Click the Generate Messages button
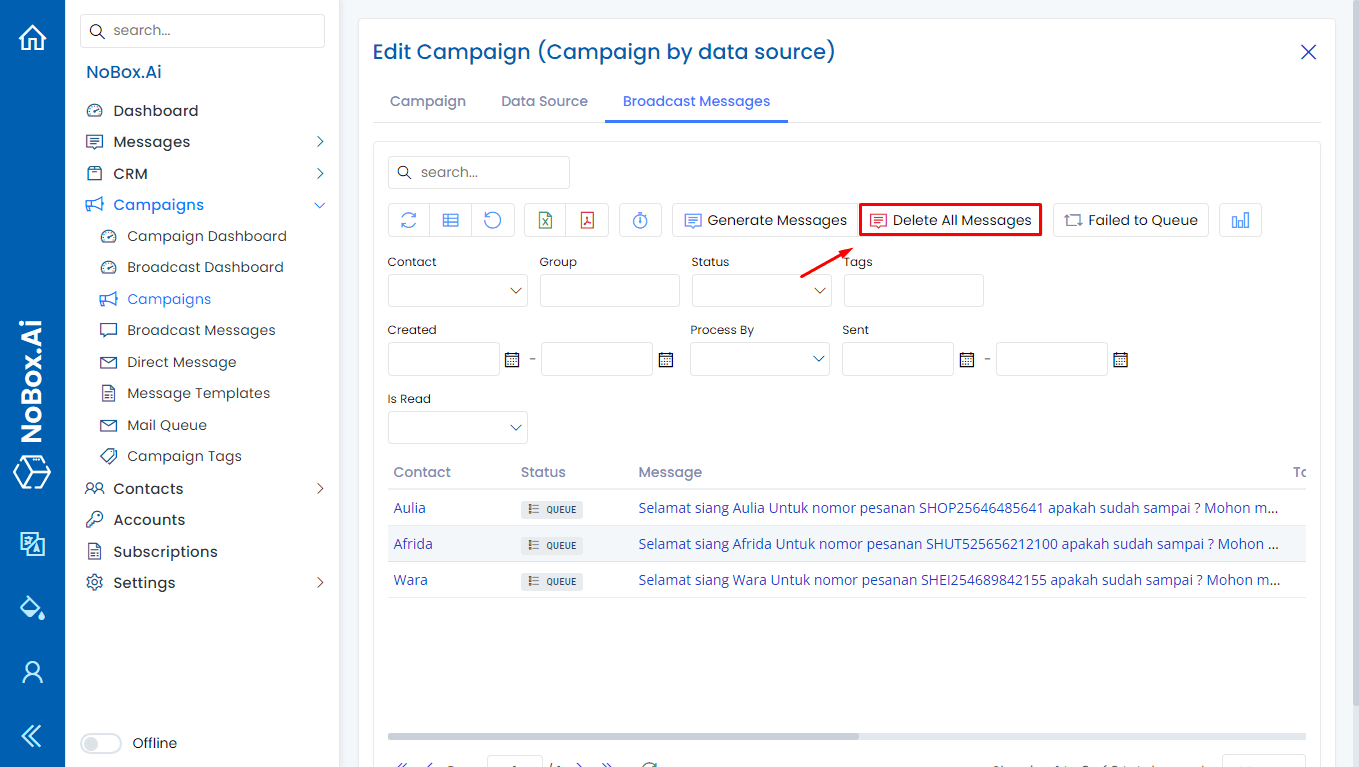 click(765, 220)
